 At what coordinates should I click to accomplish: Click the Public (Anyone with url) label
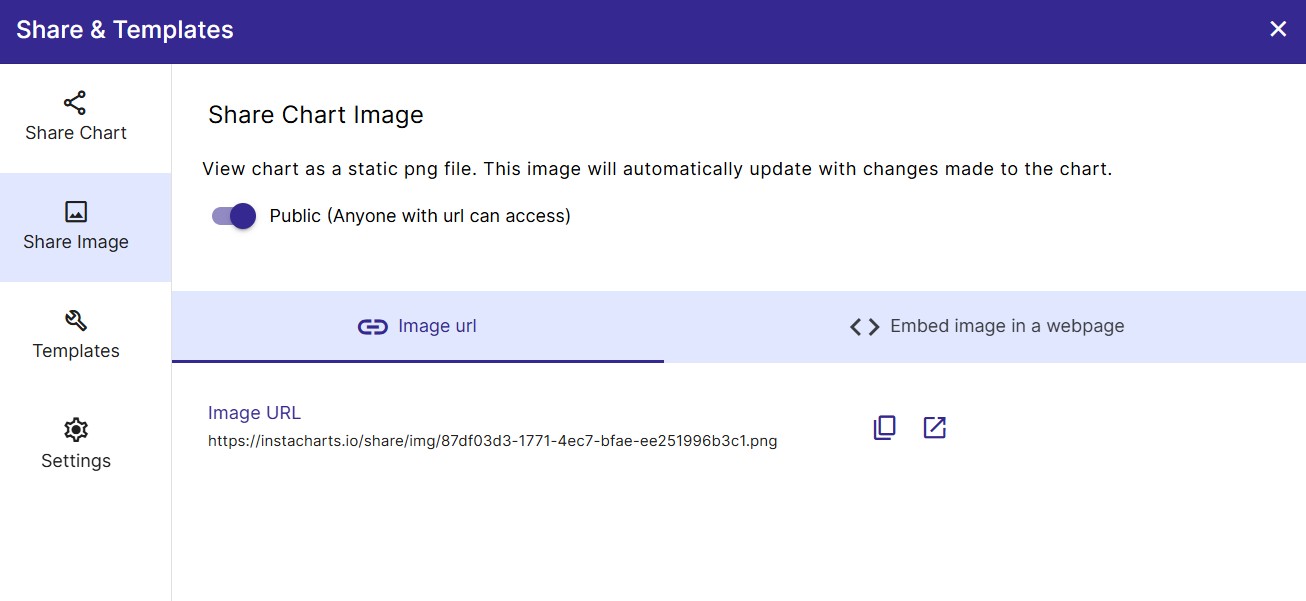pos(420,216)
